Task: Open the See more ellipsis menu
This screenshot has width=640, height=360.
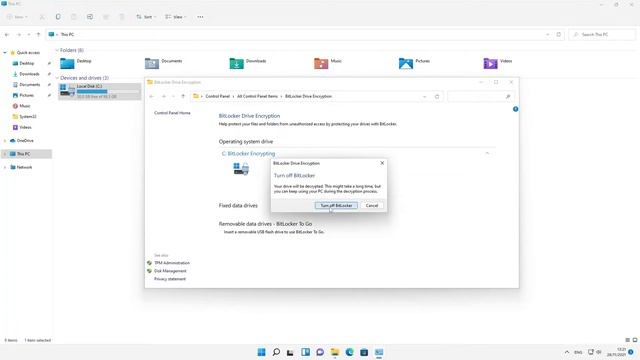Action: (x=200, y=17)
